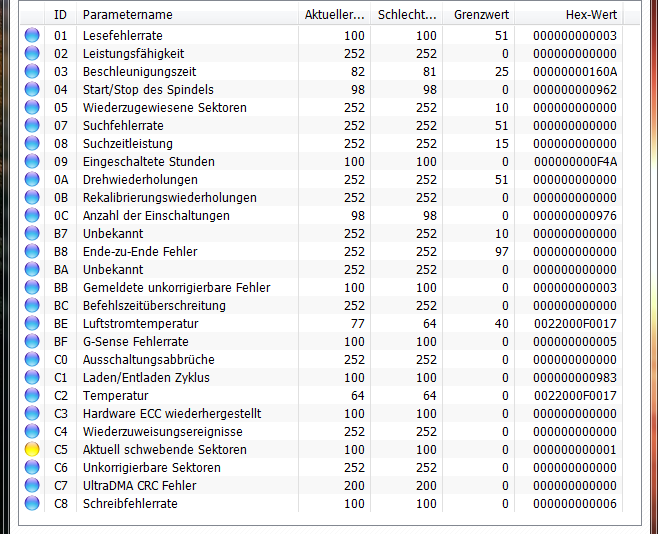
Task: Select the Gemeldete unkorrigierbare Fehler row
Action: click(321, 287)
